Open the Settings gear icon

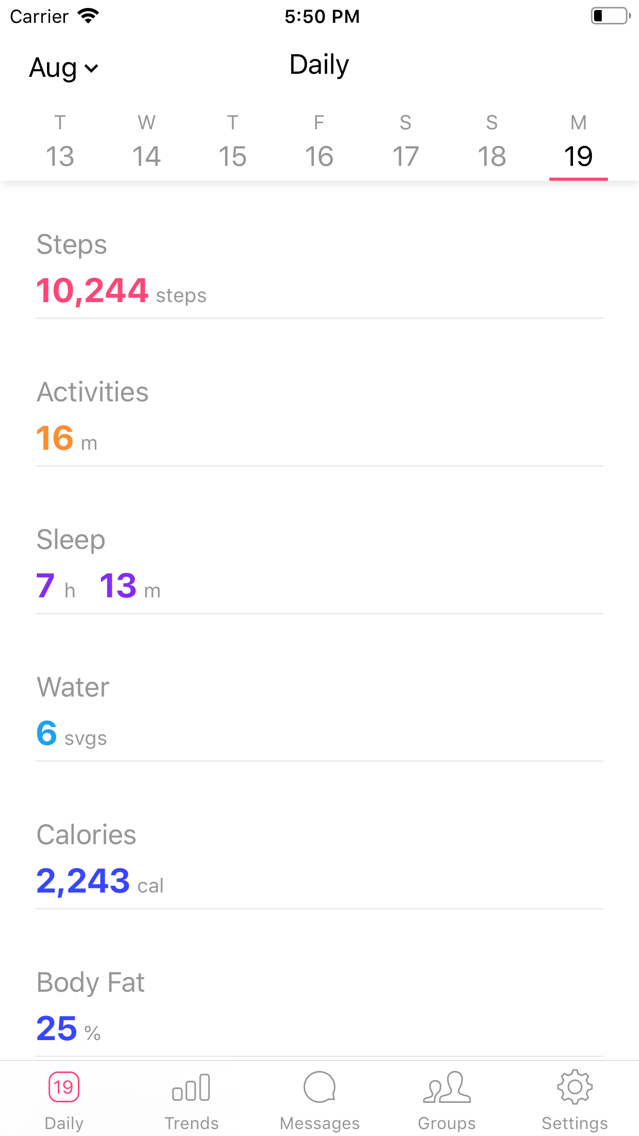pos(575,1087)
